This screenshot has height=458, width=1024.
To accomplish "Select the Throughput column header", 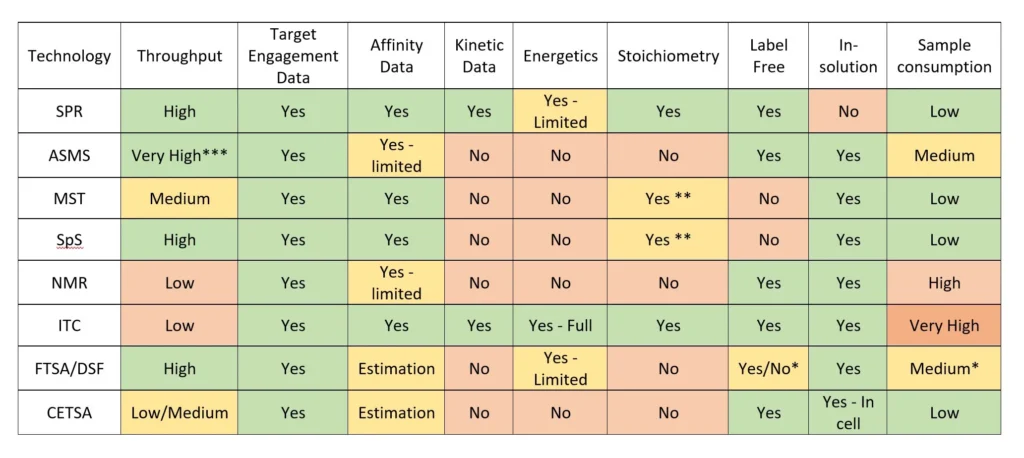I will 179,56.
